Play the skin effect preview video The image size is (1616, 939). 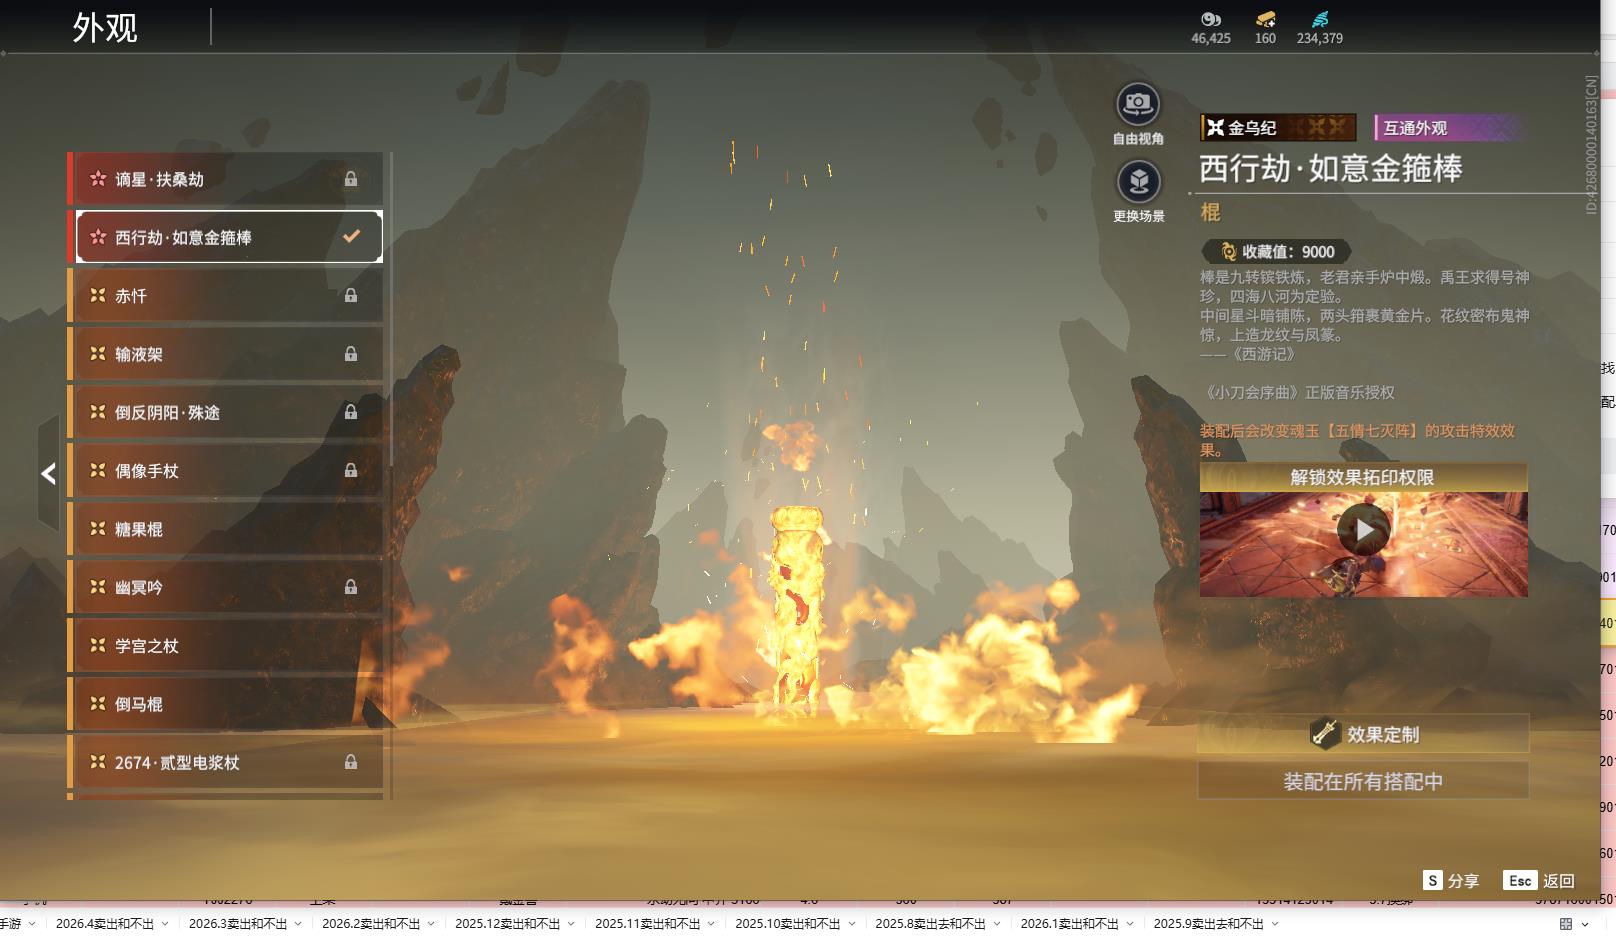click(x=1363, y=530)
